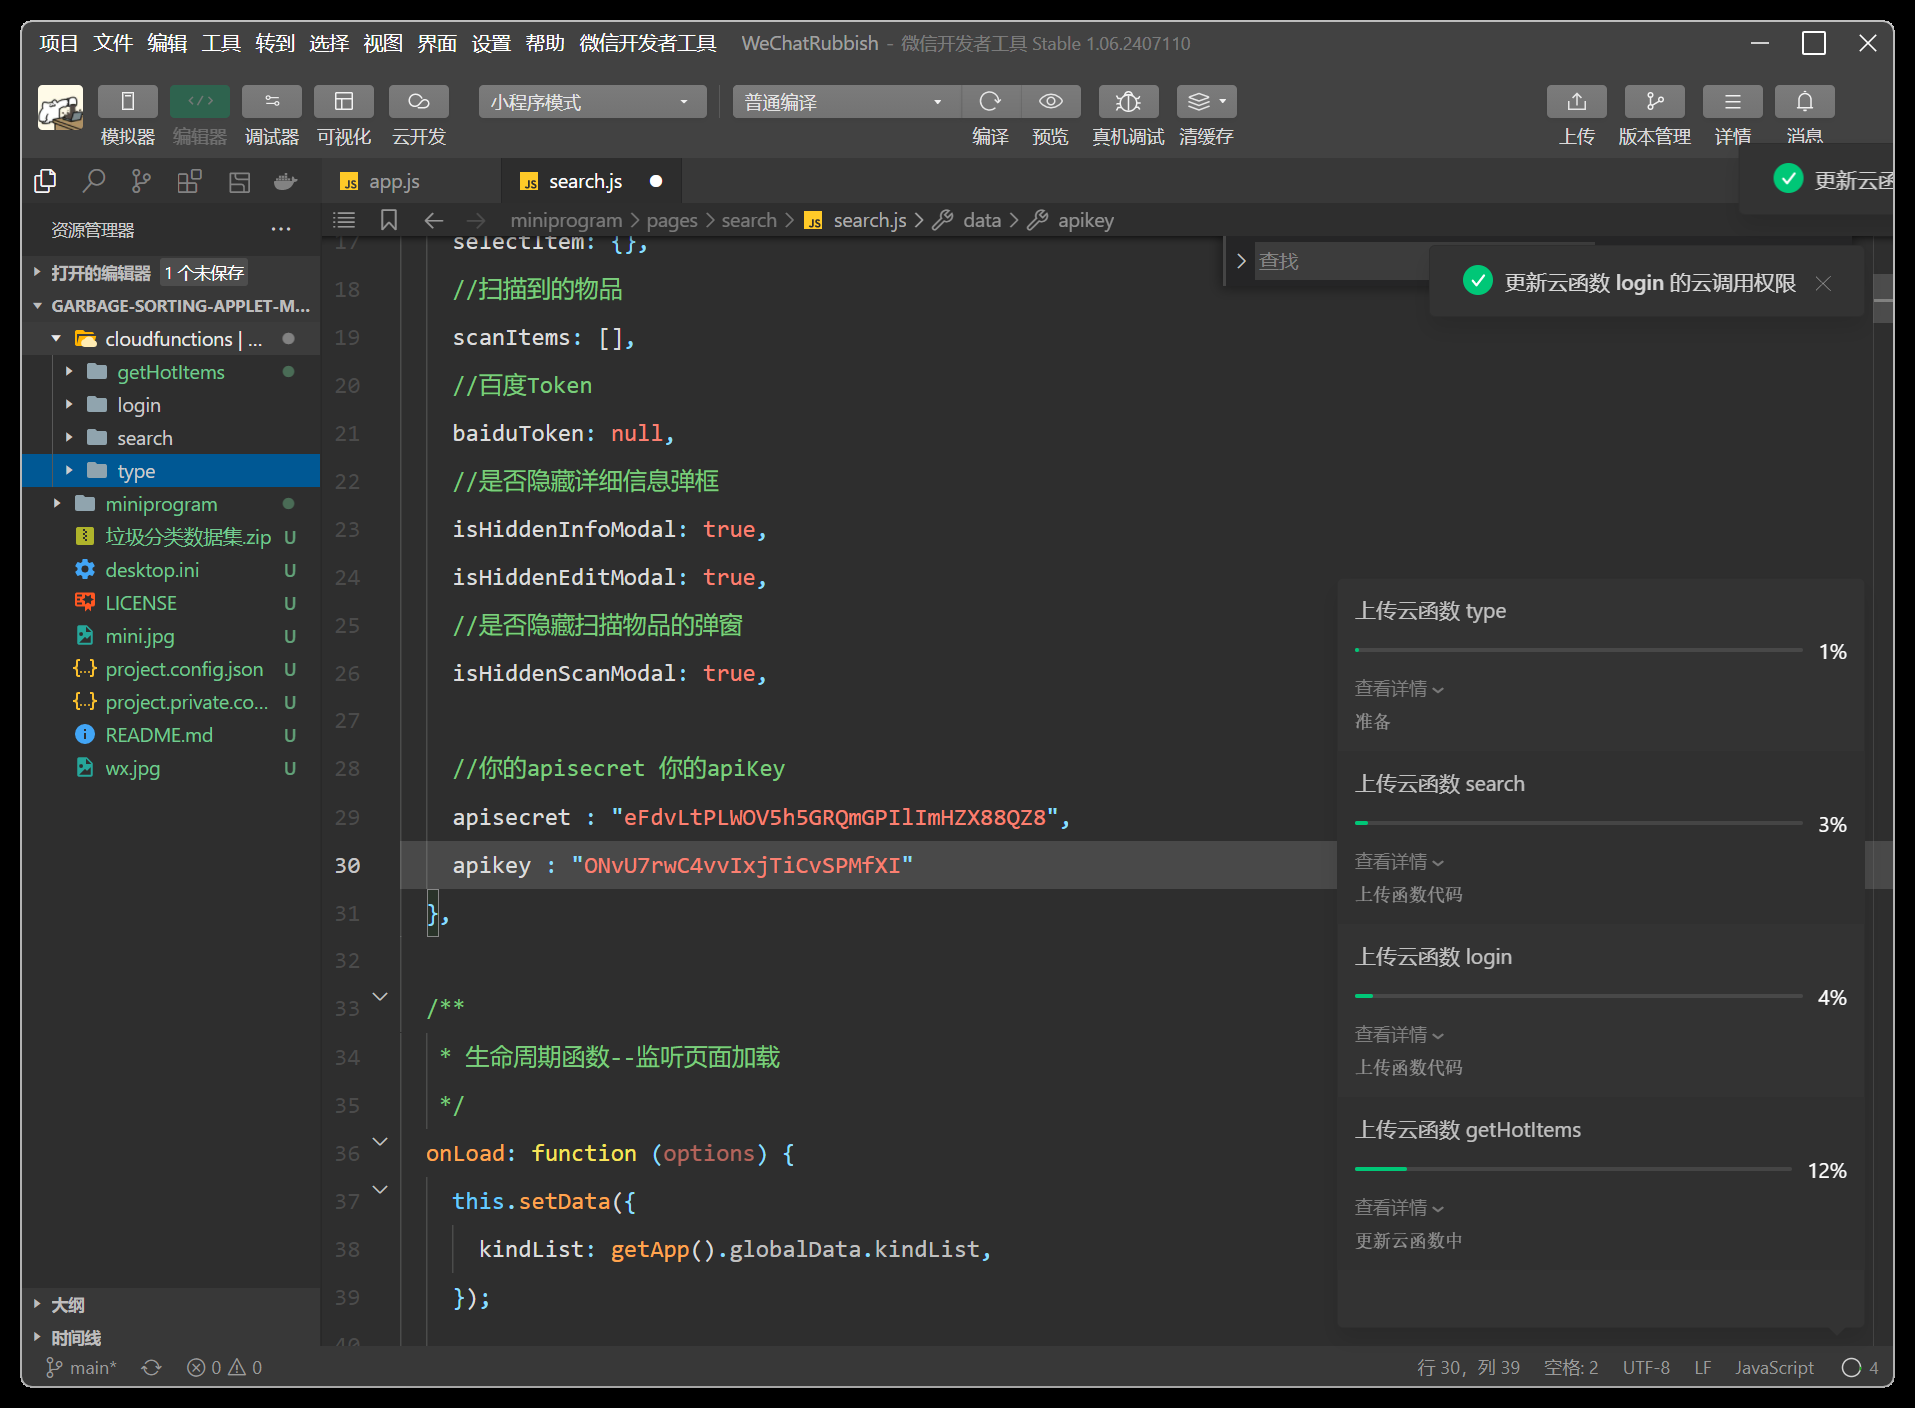Click the main branch status item
The height and width of the screenshot is (1408, 1915).
(82, 1367)
